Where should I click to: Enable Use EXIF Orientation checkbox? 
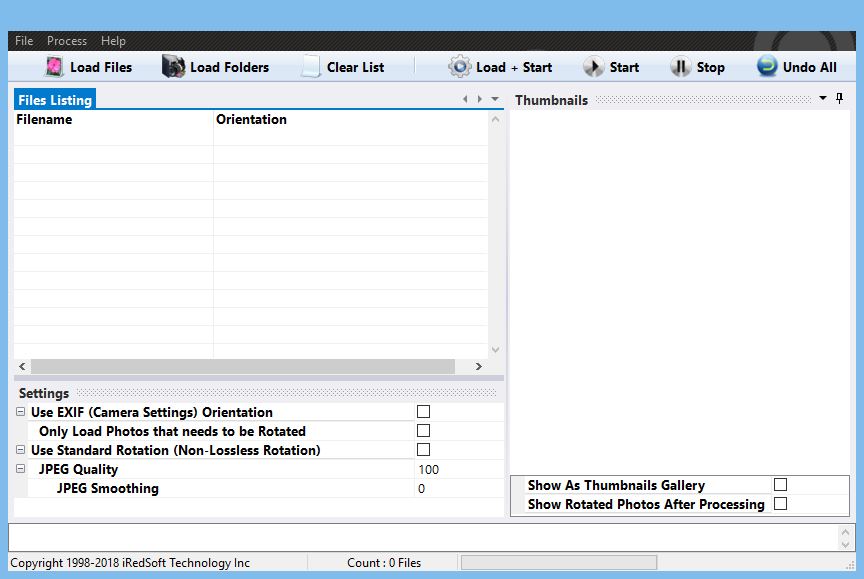423,412
